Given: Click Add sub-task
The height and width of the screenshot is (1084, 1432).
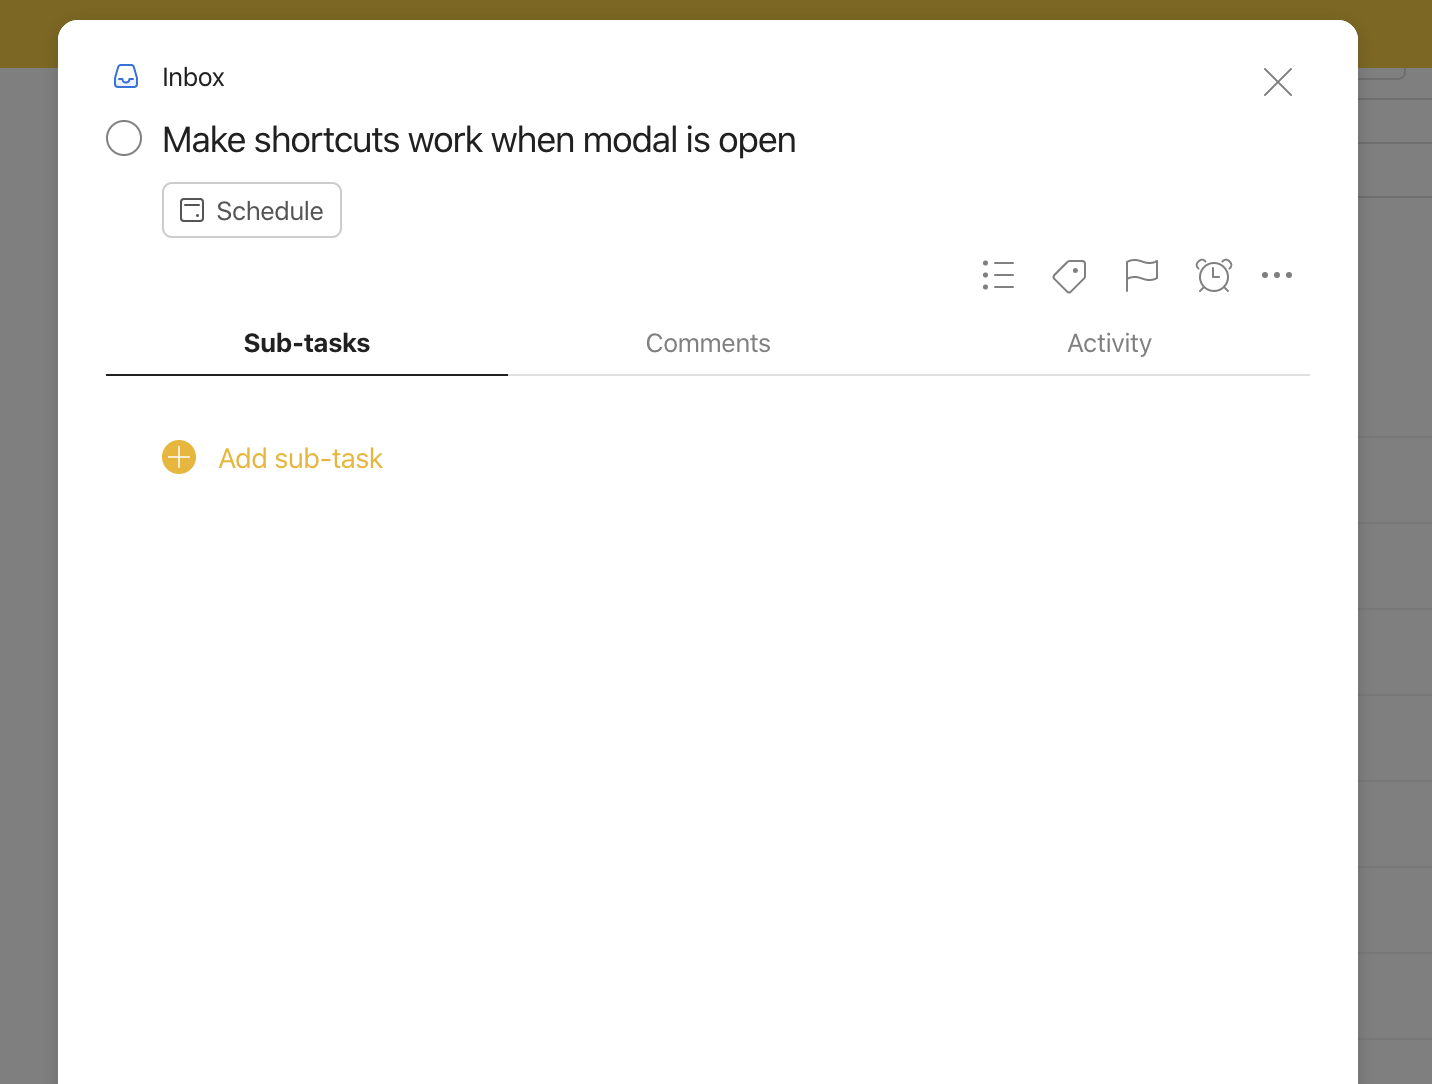Looking at the screenshot, I should click(300, 457).
